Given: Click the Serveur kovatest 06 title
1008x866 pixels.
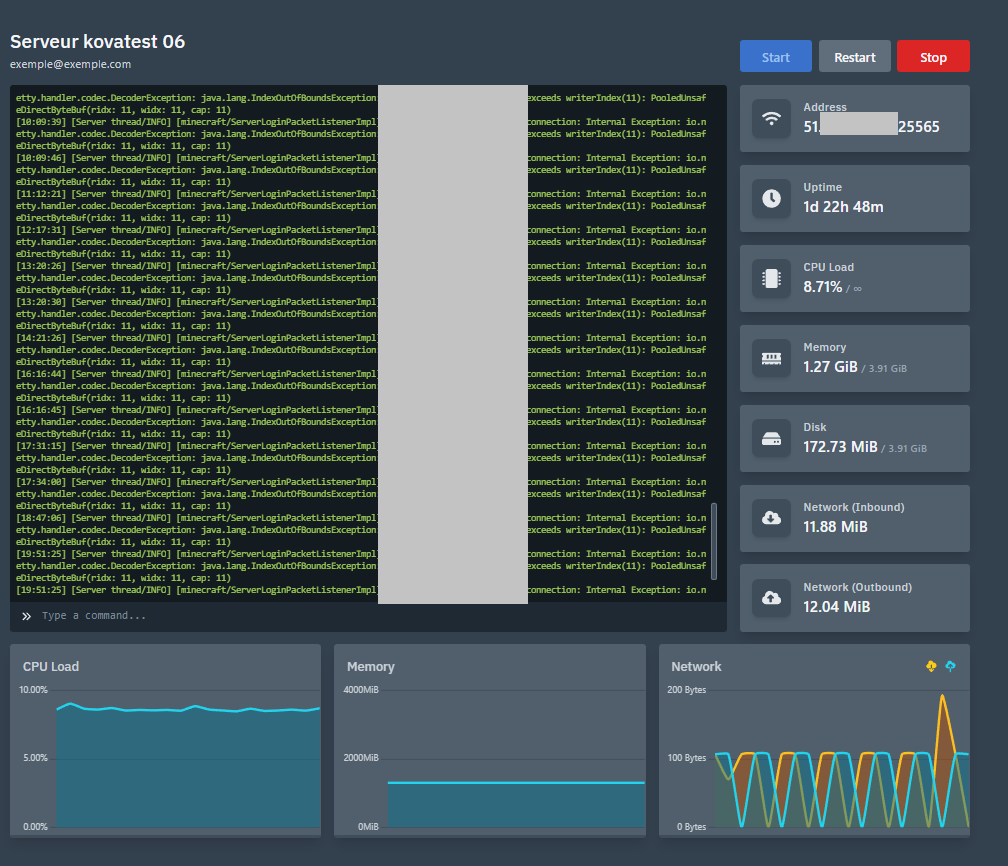Looking at the screenshot, I should coord(97,42).
